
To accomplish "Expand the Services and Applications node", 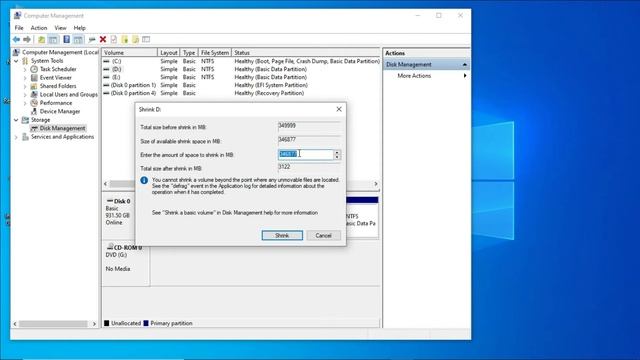I will point(16,137).
